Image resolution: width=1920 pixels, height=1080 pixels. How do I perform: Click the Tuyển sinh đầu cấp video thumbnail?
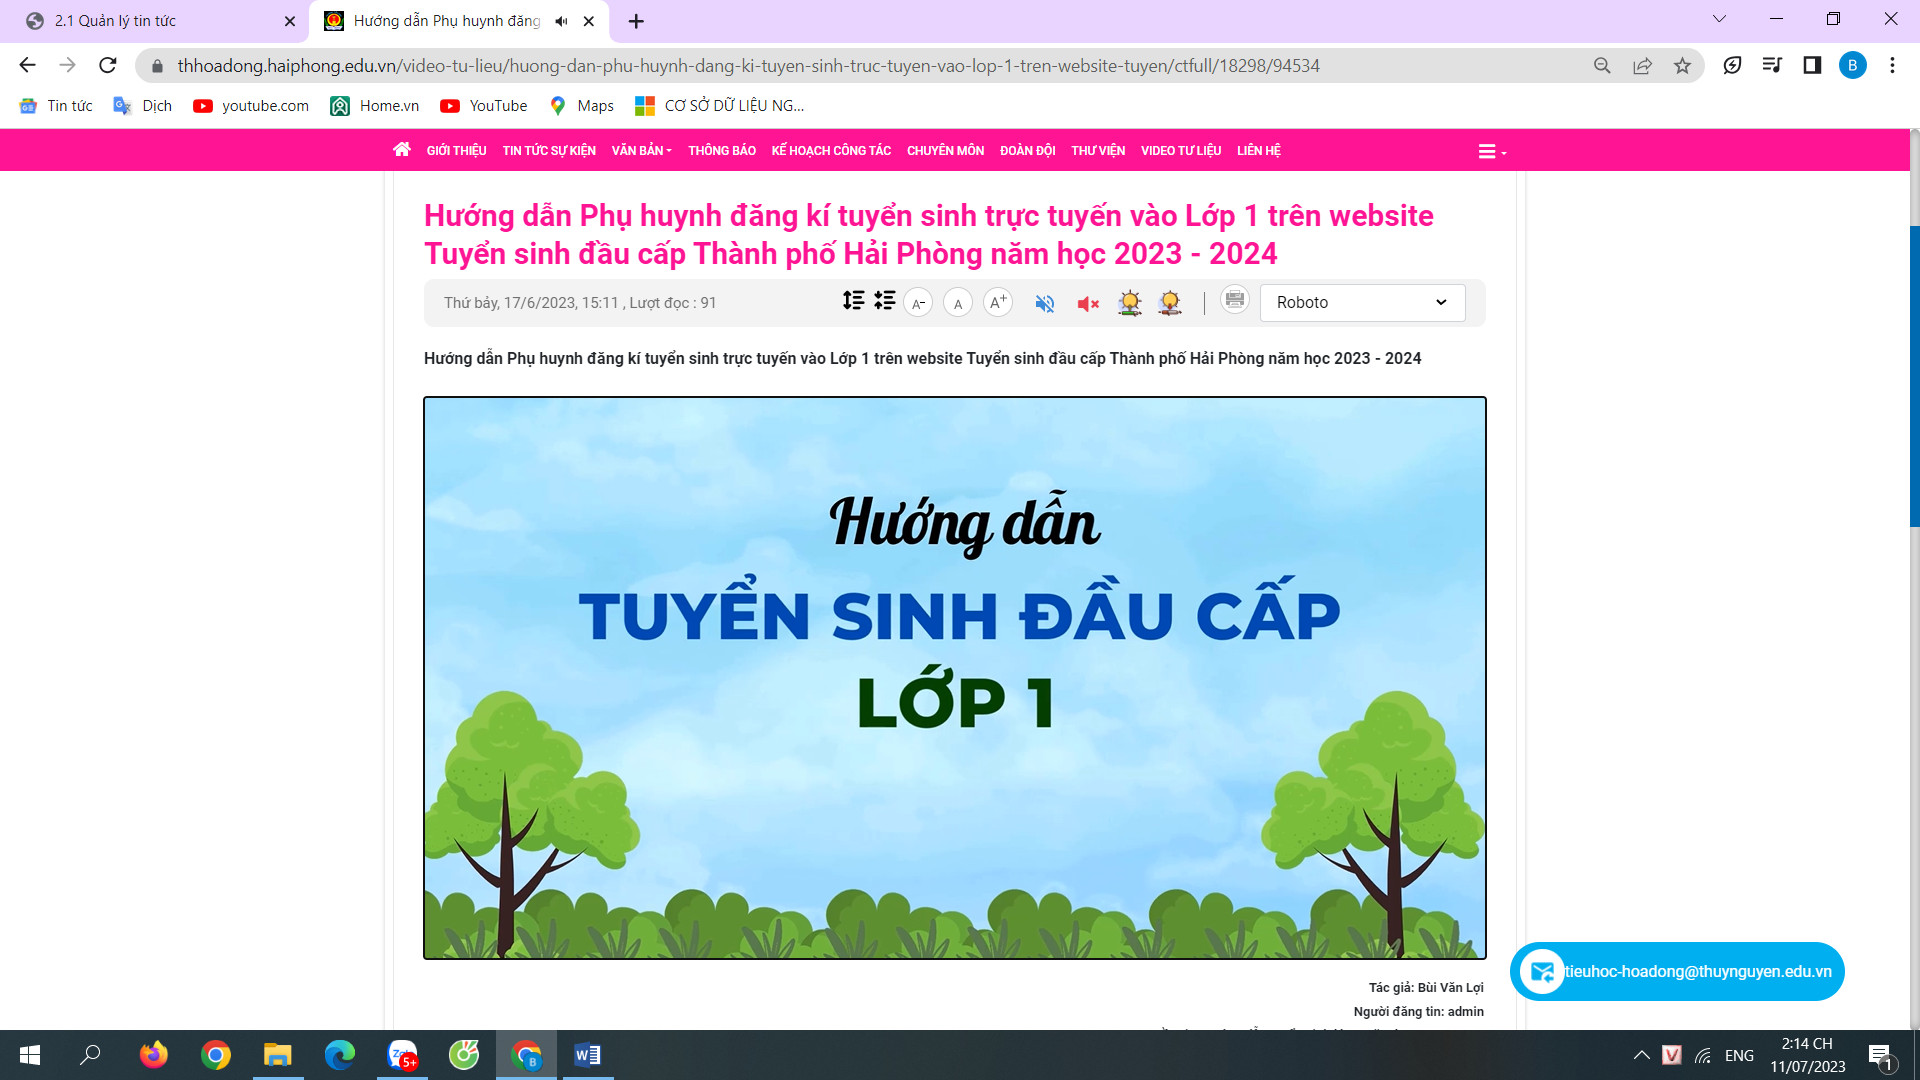pos(955,678)
